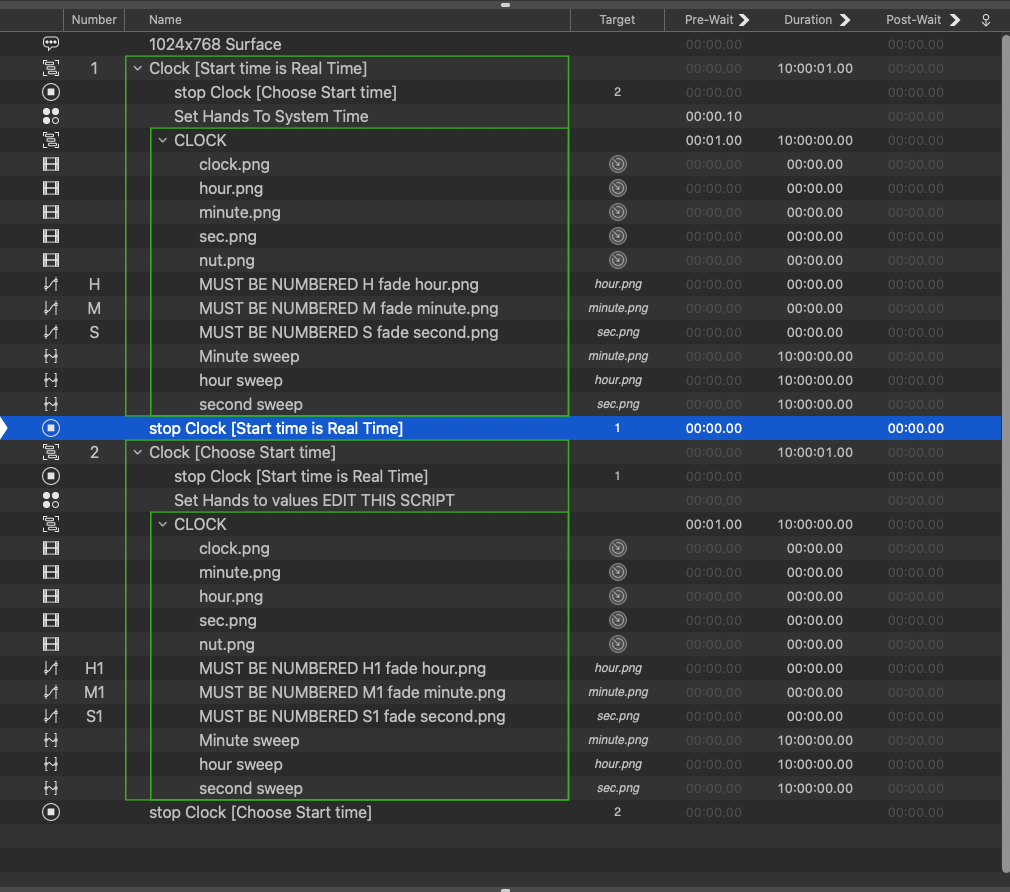Collapse the Clock [Choose Start time] group
Image resolution: width=1010 pixels, height=892 pixels.
tap(137, 453)
